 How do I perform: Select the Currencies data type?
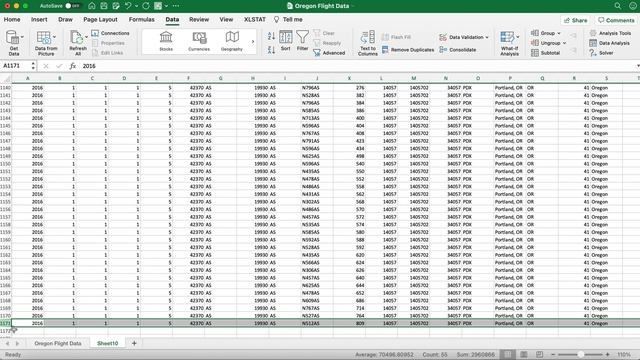pyautogui.click(x=199, y=41)
